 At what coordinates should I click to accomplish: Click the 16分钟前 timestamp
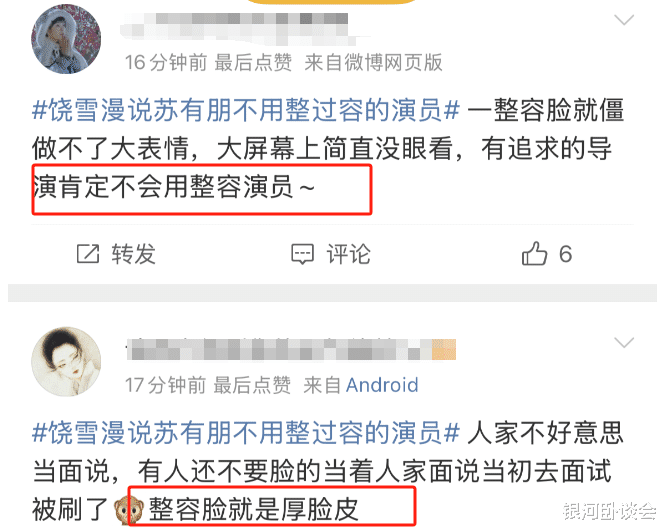[x=166, y=62]
